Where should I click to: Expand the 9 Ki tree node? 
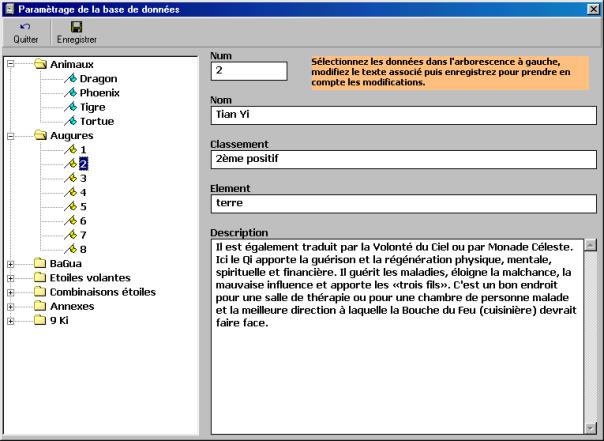11,321
